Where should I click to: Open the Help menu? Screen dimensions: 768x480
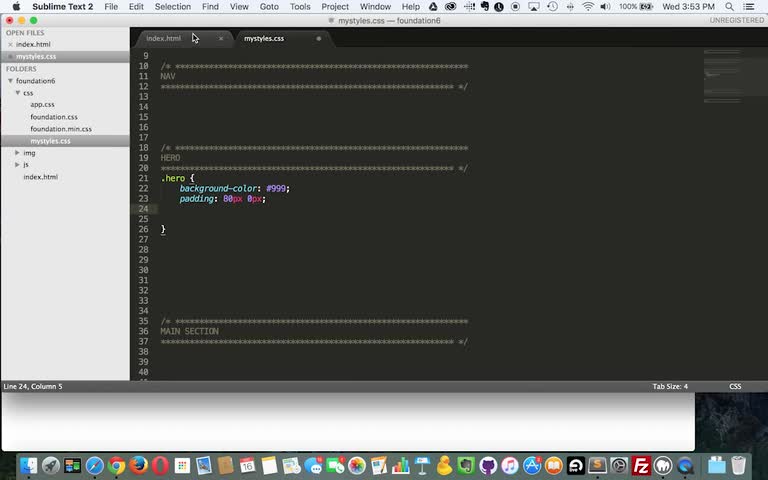410,6
